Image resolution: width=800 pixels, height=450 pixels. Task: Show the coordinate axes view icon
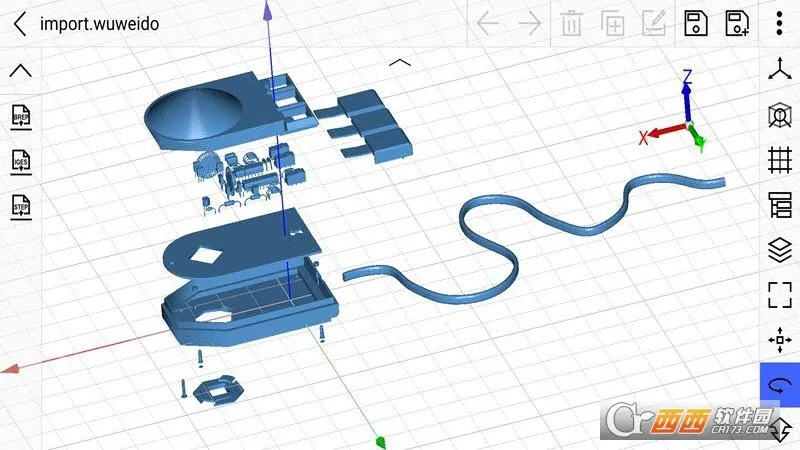[x=780, y=69]
